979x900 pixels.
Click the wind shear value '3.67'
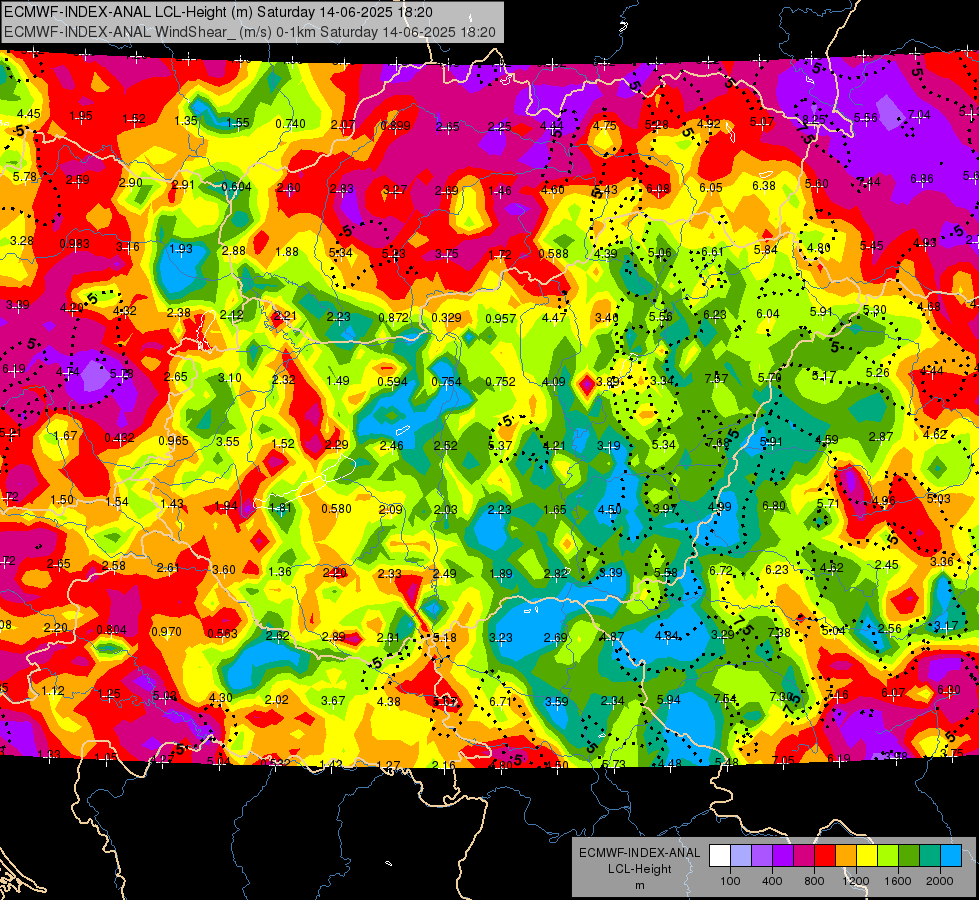tap(333, 701)
